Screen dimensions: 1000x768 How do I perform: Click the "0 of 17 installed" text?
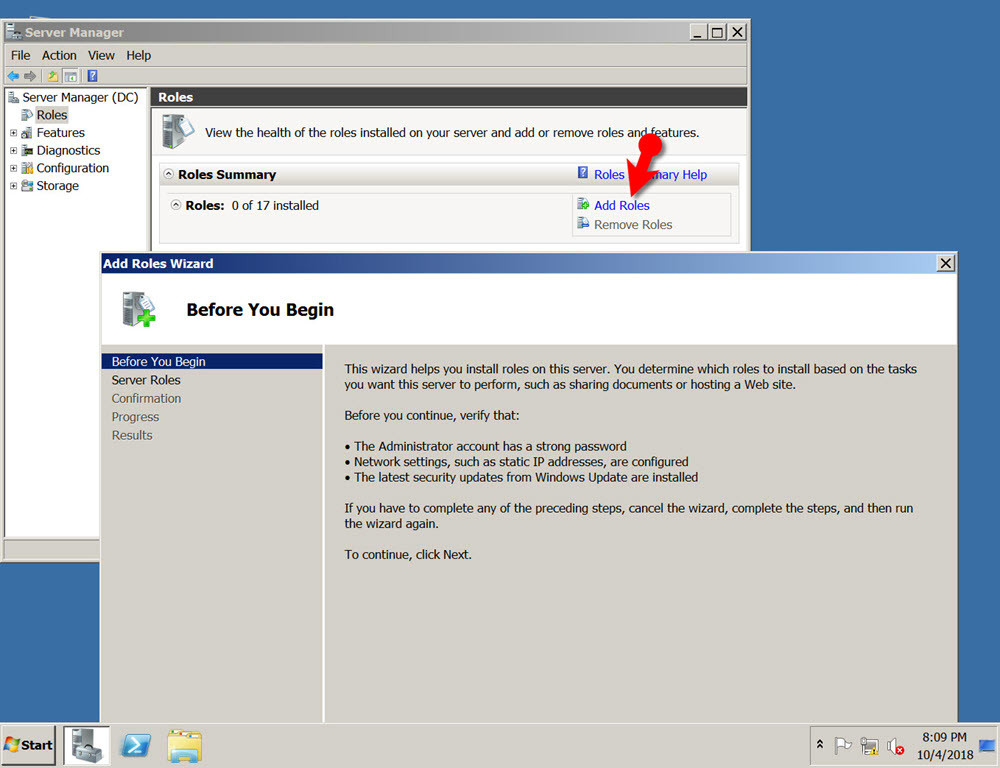point(275,205)
